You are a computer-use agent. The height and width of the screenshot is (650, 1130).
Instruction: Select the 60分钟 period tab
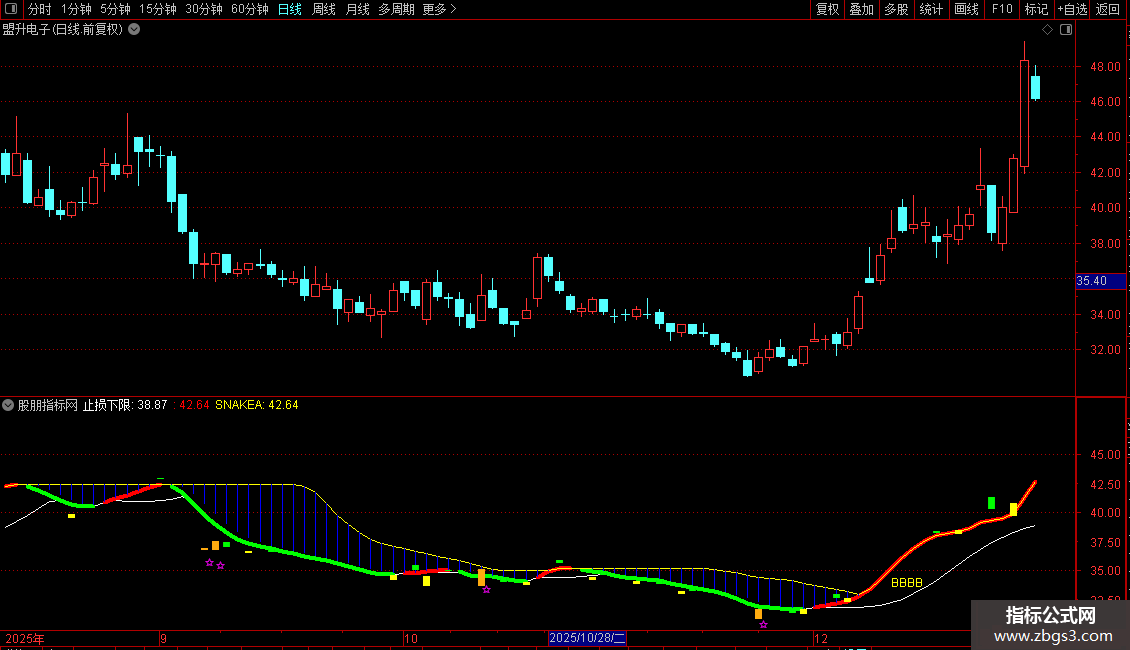coord(249,9)
